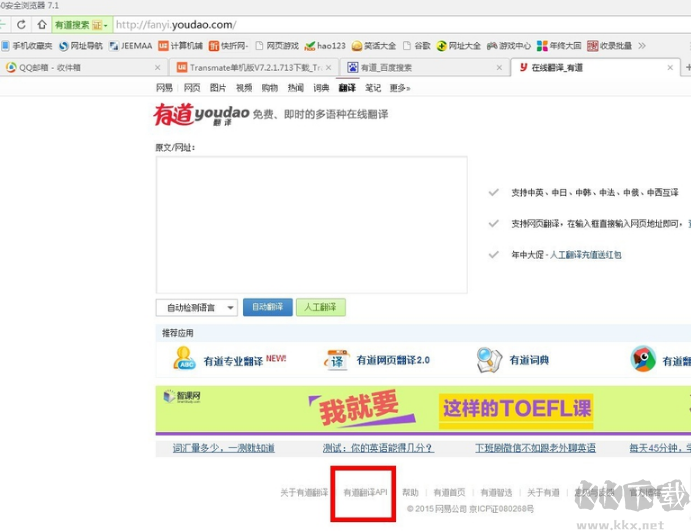Expand more bookmarks chevron

click(x=642, y=46)
